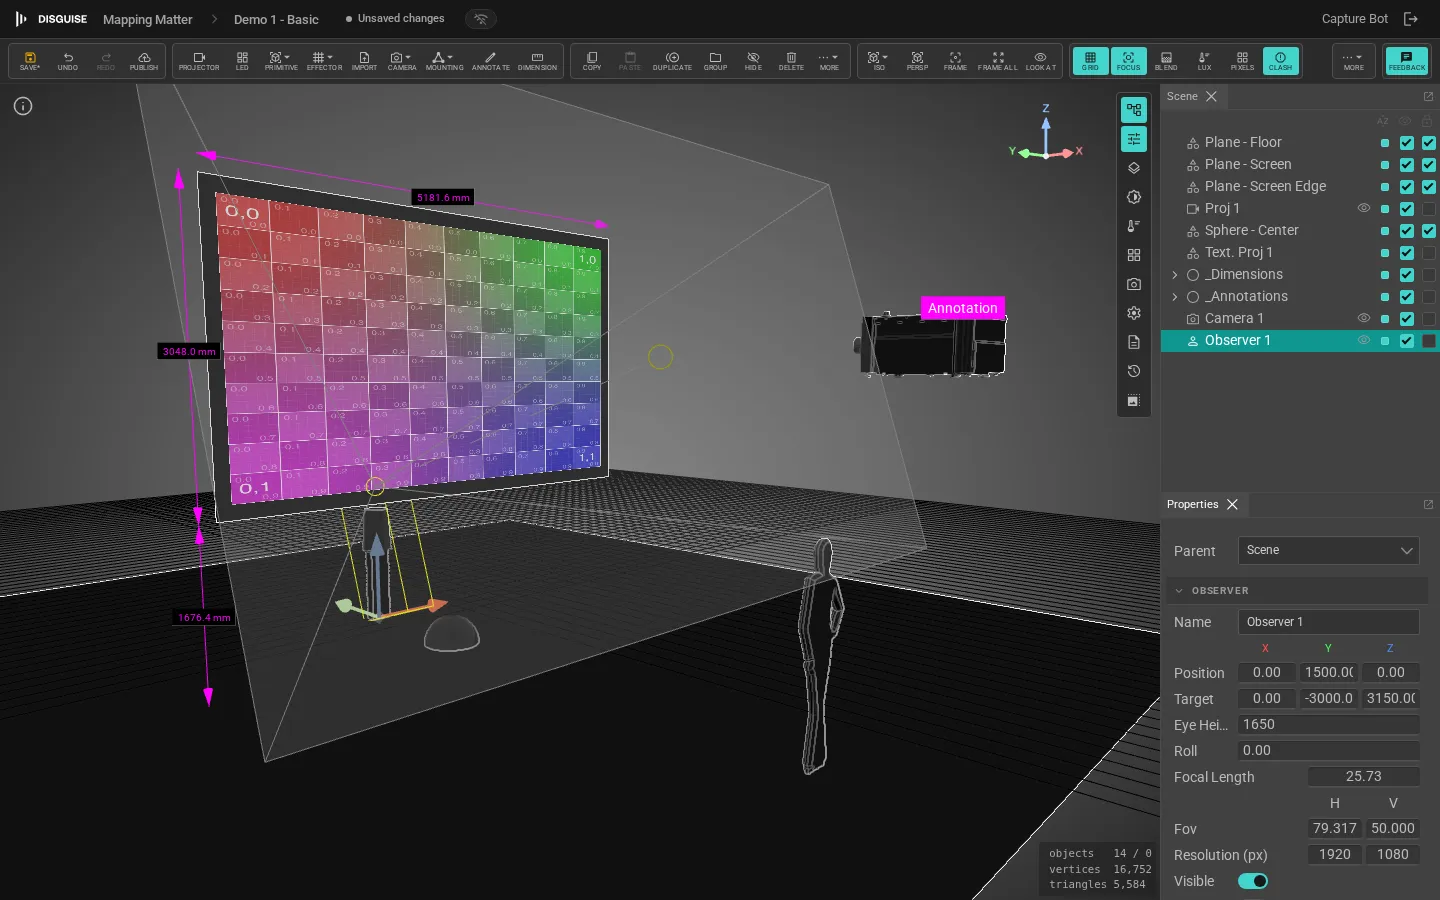Viewport: 1440px width, 900px height.
Task: Click the Observer Name input field
Action: point(1328,622)
